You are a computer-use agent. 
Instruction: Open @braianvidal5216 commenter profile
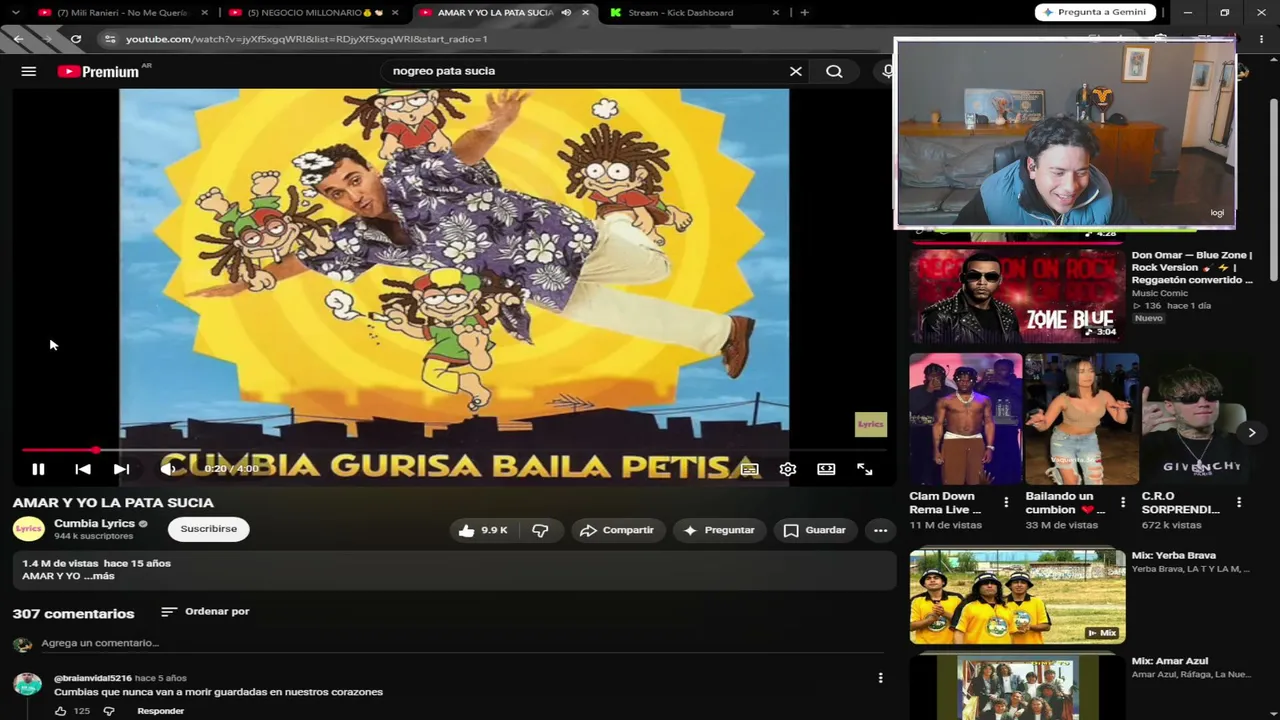point(93,678)
